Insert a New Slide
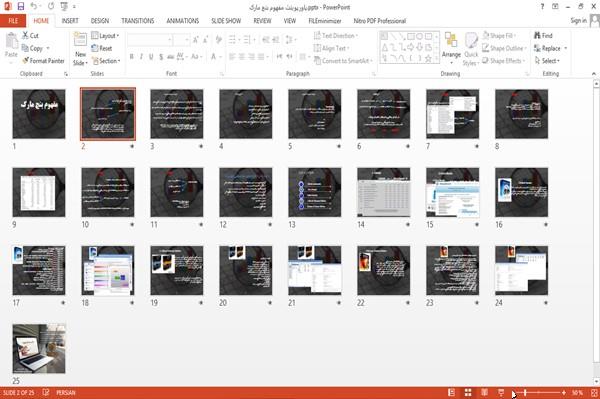The width and height of the screenshot is (600, 399). coord(80,49)
